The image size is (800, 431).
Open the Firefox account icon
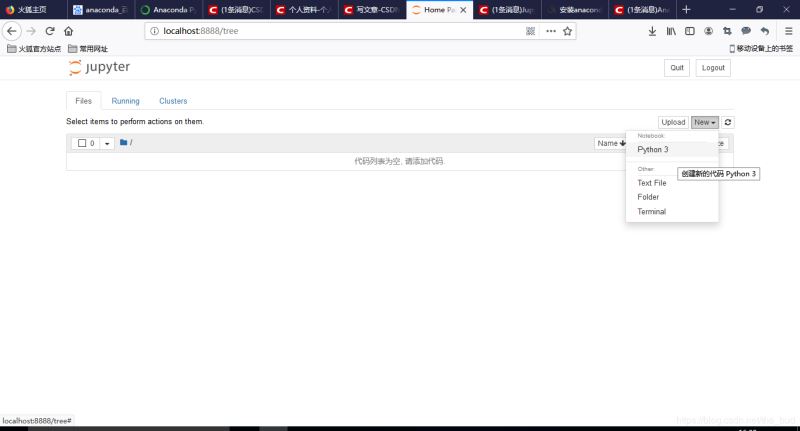coord(708,31)
